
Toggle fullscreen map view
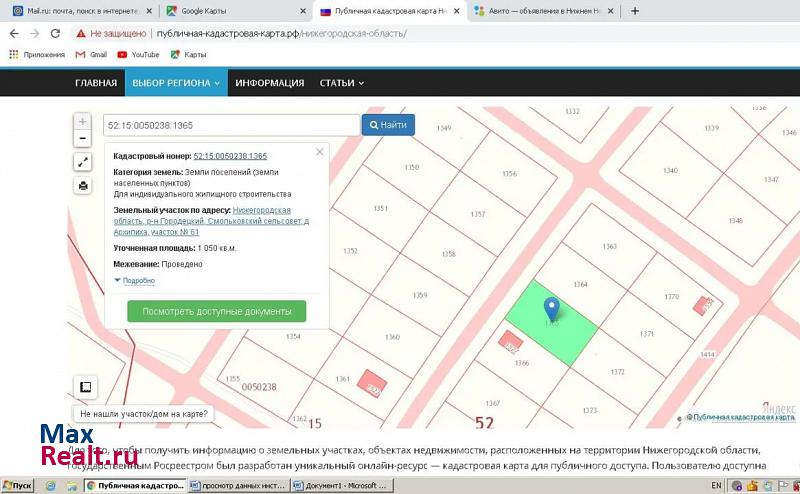(x=82, y=163)
